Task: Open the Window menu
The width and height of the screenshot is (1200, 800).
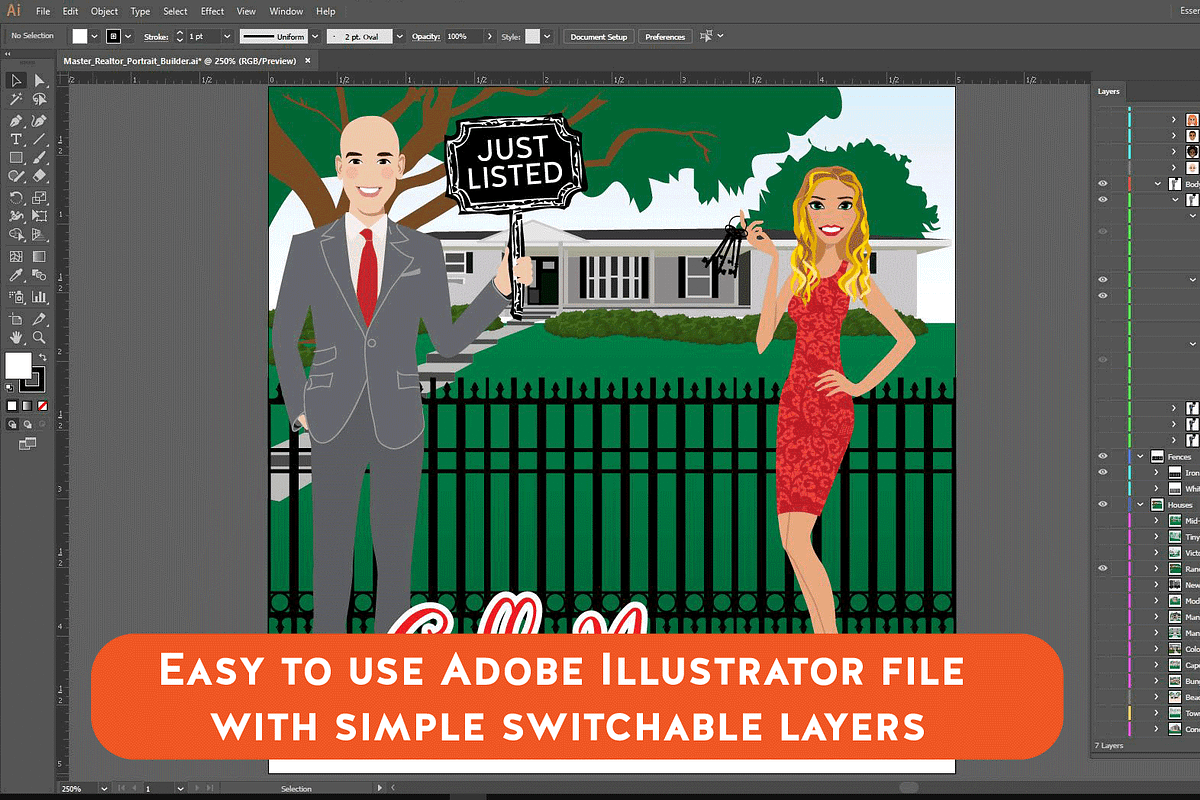Action: (286, 11)
